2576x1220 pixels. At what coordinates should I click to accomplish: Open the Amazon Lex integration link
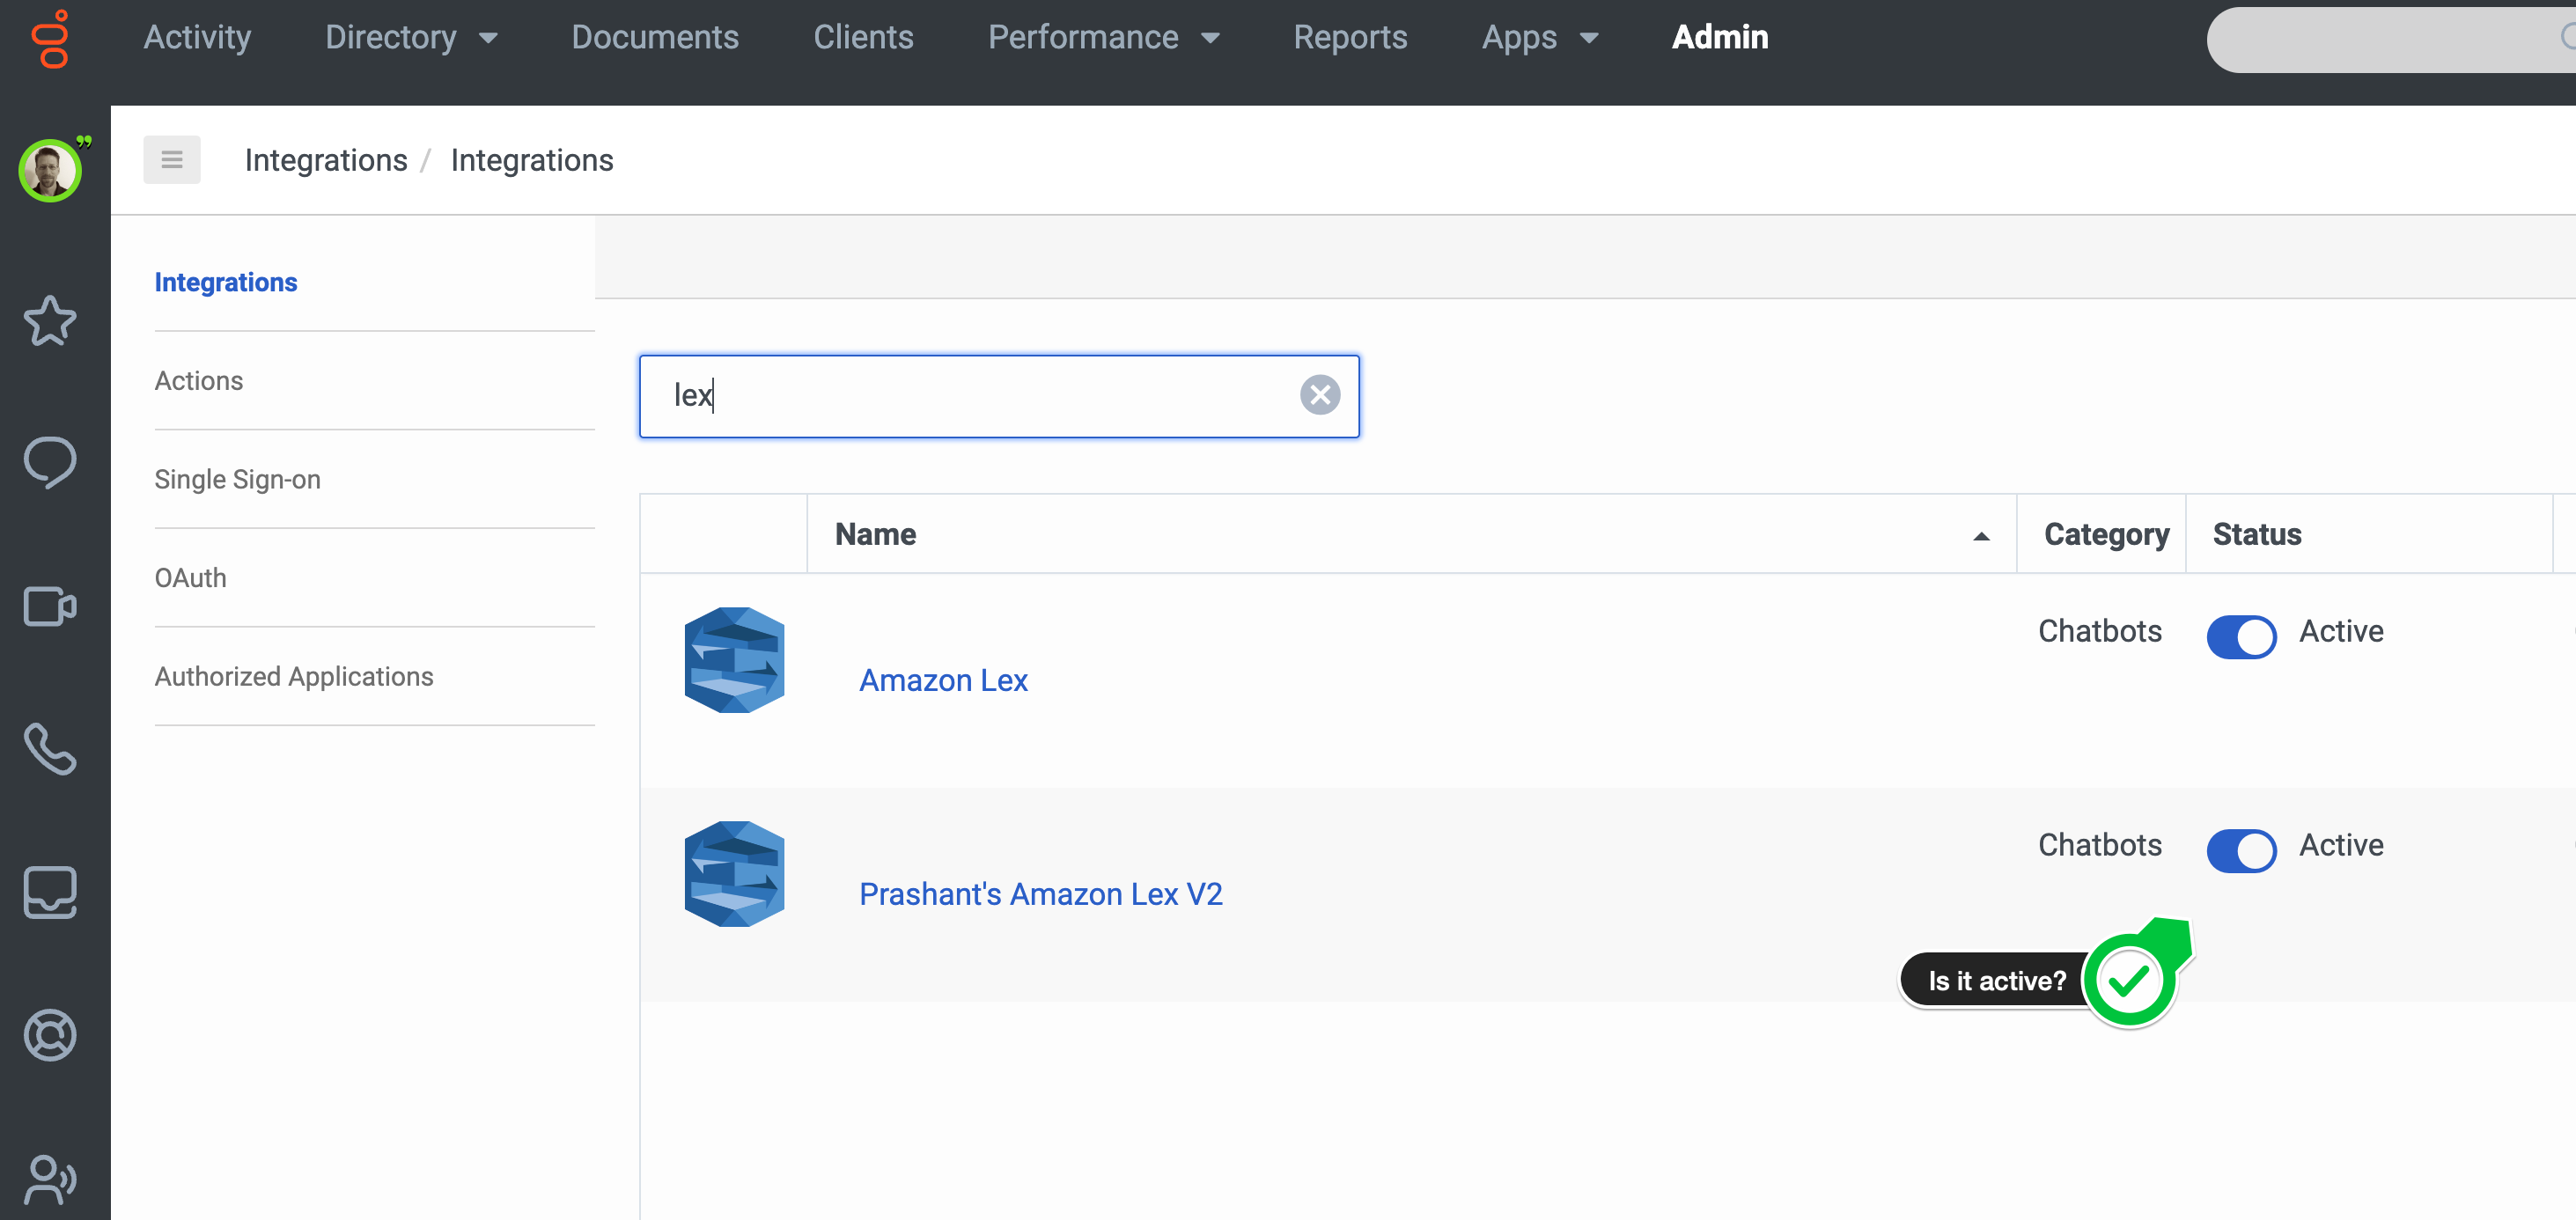tap(943, 680)
